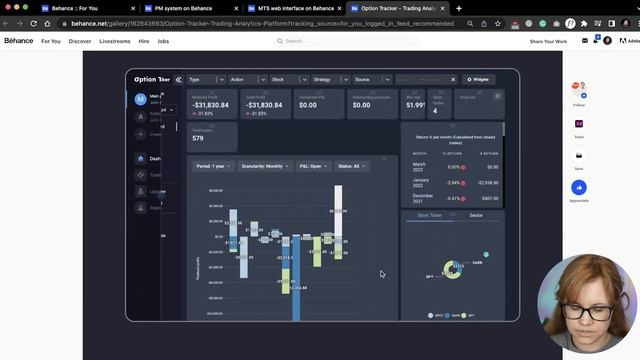Reload the page with browser refresh icon

(x=33, y=24)
